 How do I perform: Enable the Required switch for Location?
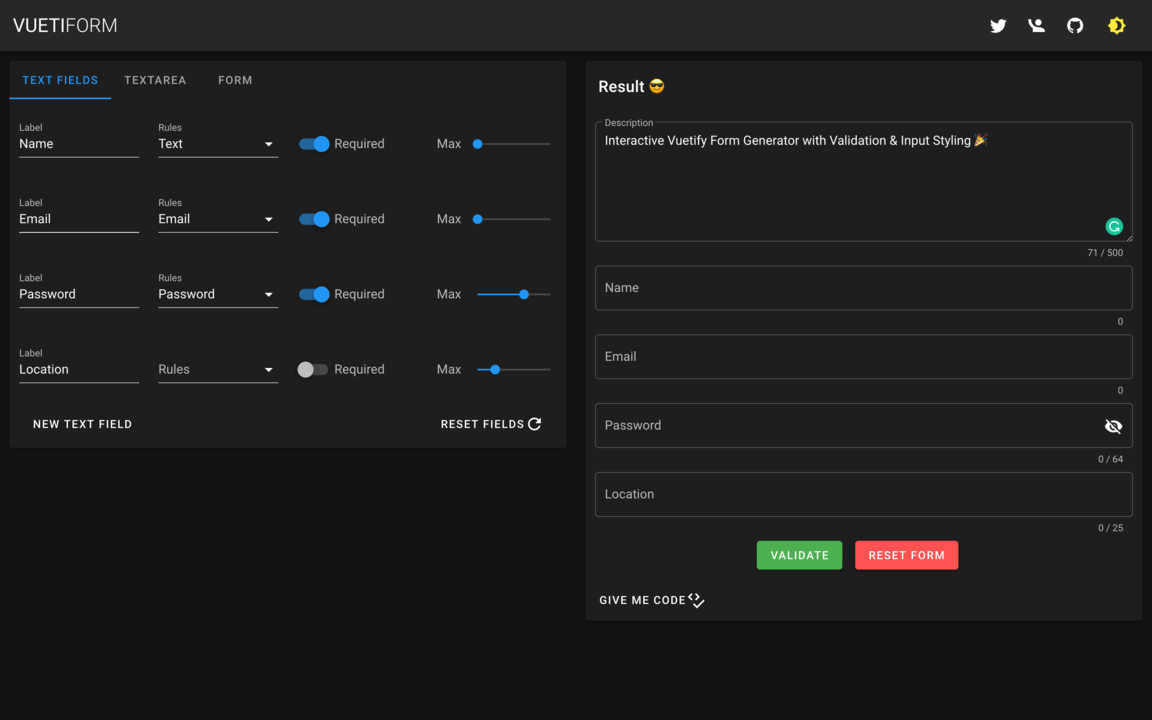pyautogui.click(x=312, y=369)
